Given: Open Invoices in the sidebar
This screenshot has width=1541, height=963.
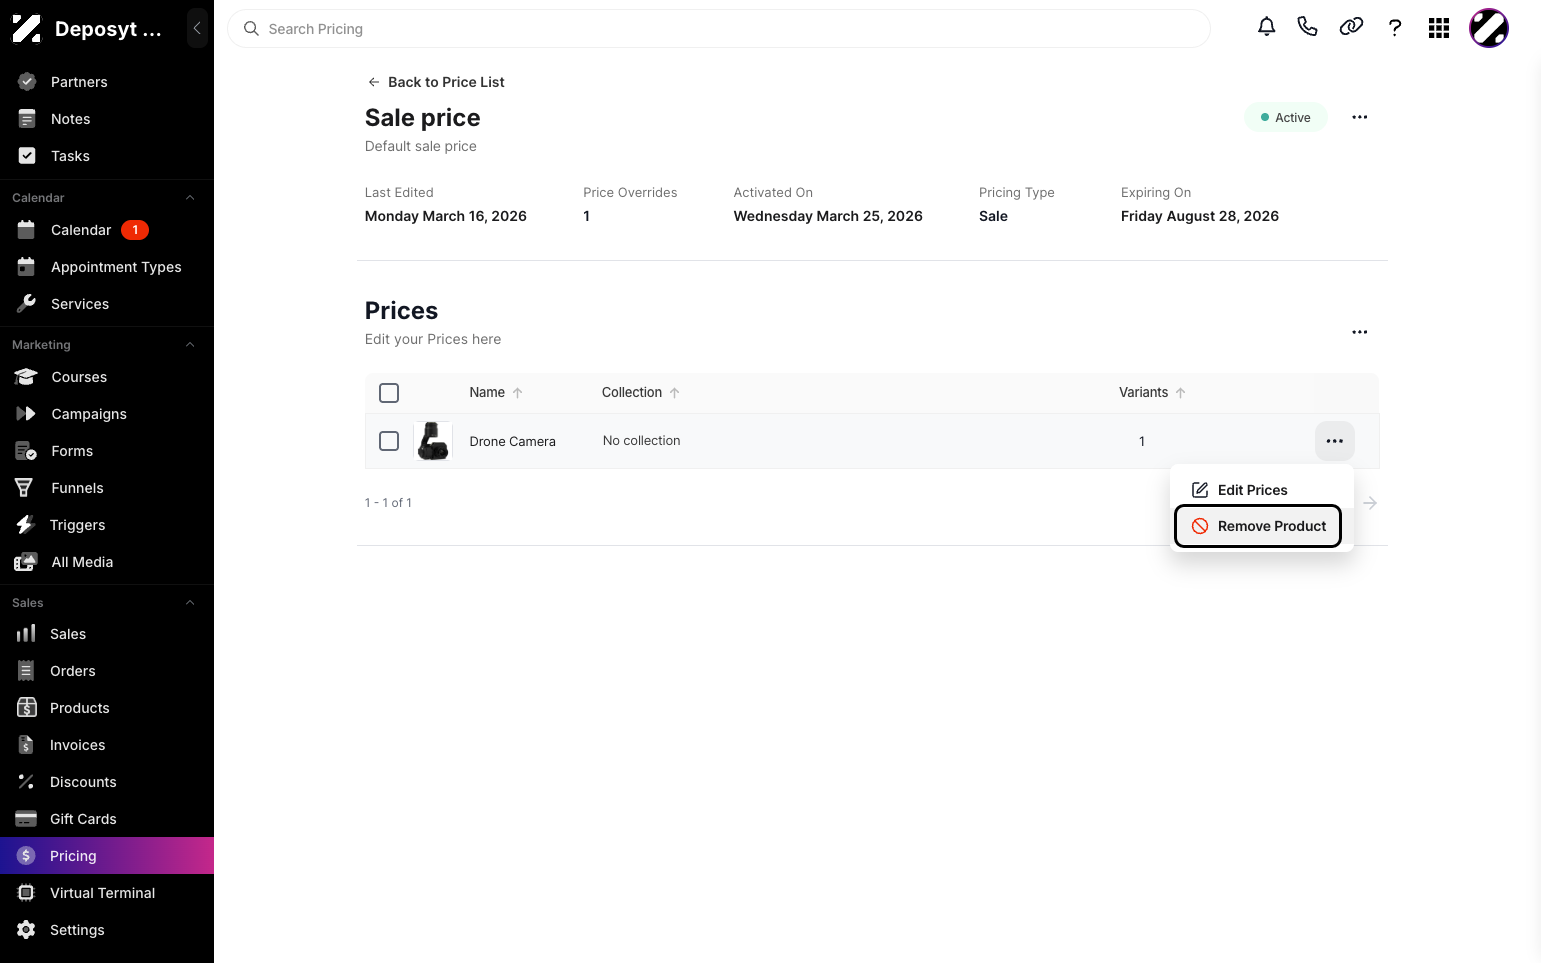Looking at the screenshot, I should coord(107,745).
